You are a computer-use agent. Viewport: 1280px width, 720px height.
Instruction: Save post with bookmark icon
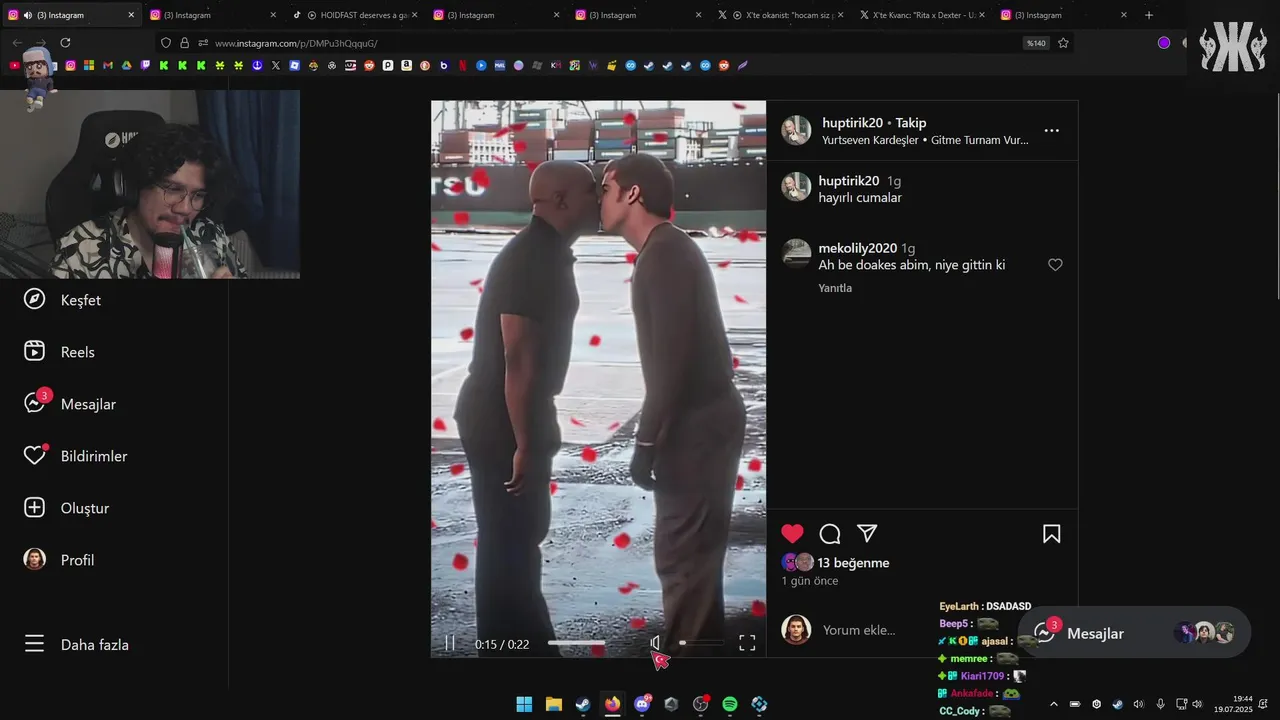pos(1051,534)
